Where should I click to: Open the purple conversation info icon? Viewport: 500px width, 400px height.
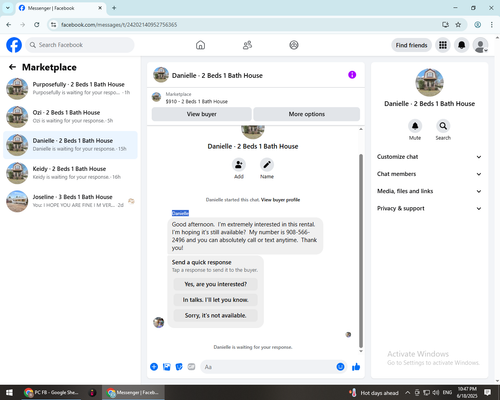(x=352, y=75)
